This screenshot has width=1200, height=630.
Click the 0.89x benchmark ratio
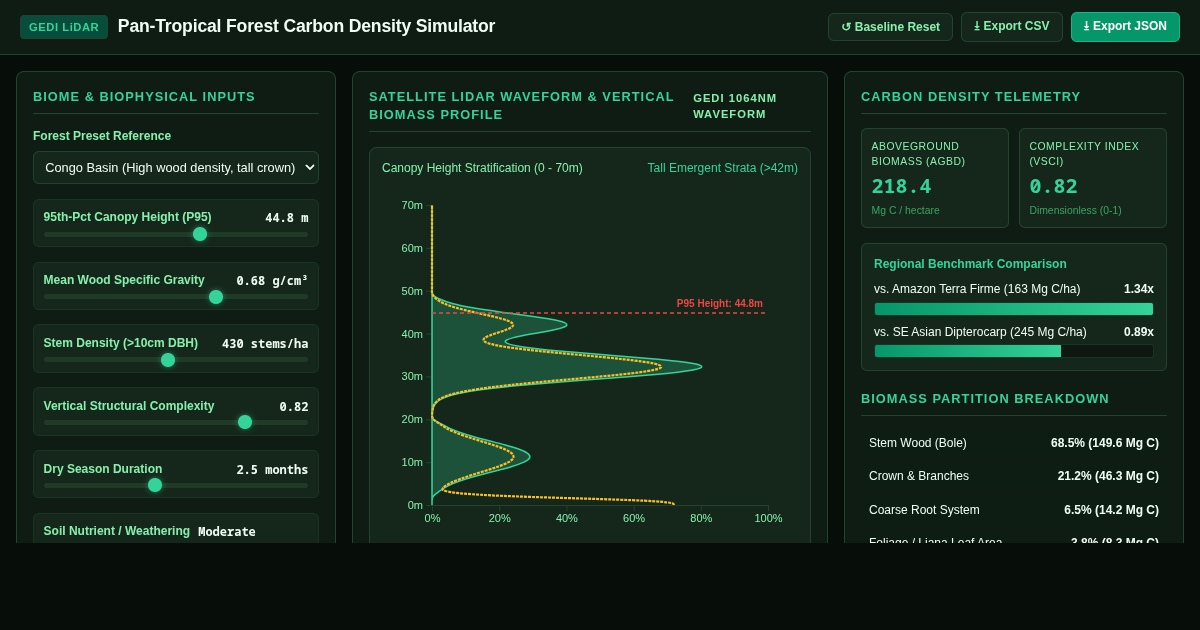tap(1138, 332)
